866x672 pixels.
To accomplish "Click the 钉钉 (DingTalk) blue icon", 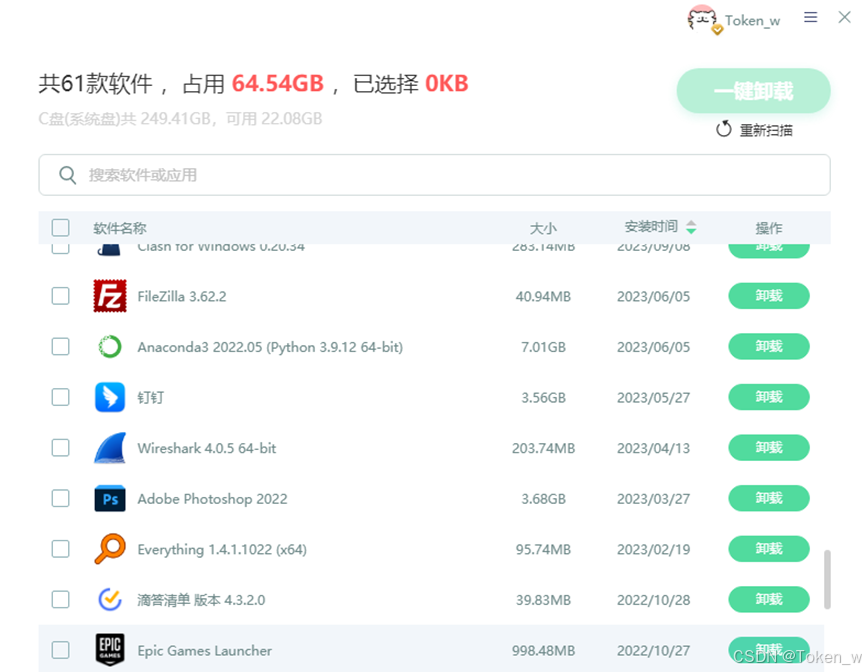I will pyautogui.click(x=109, y=397).
